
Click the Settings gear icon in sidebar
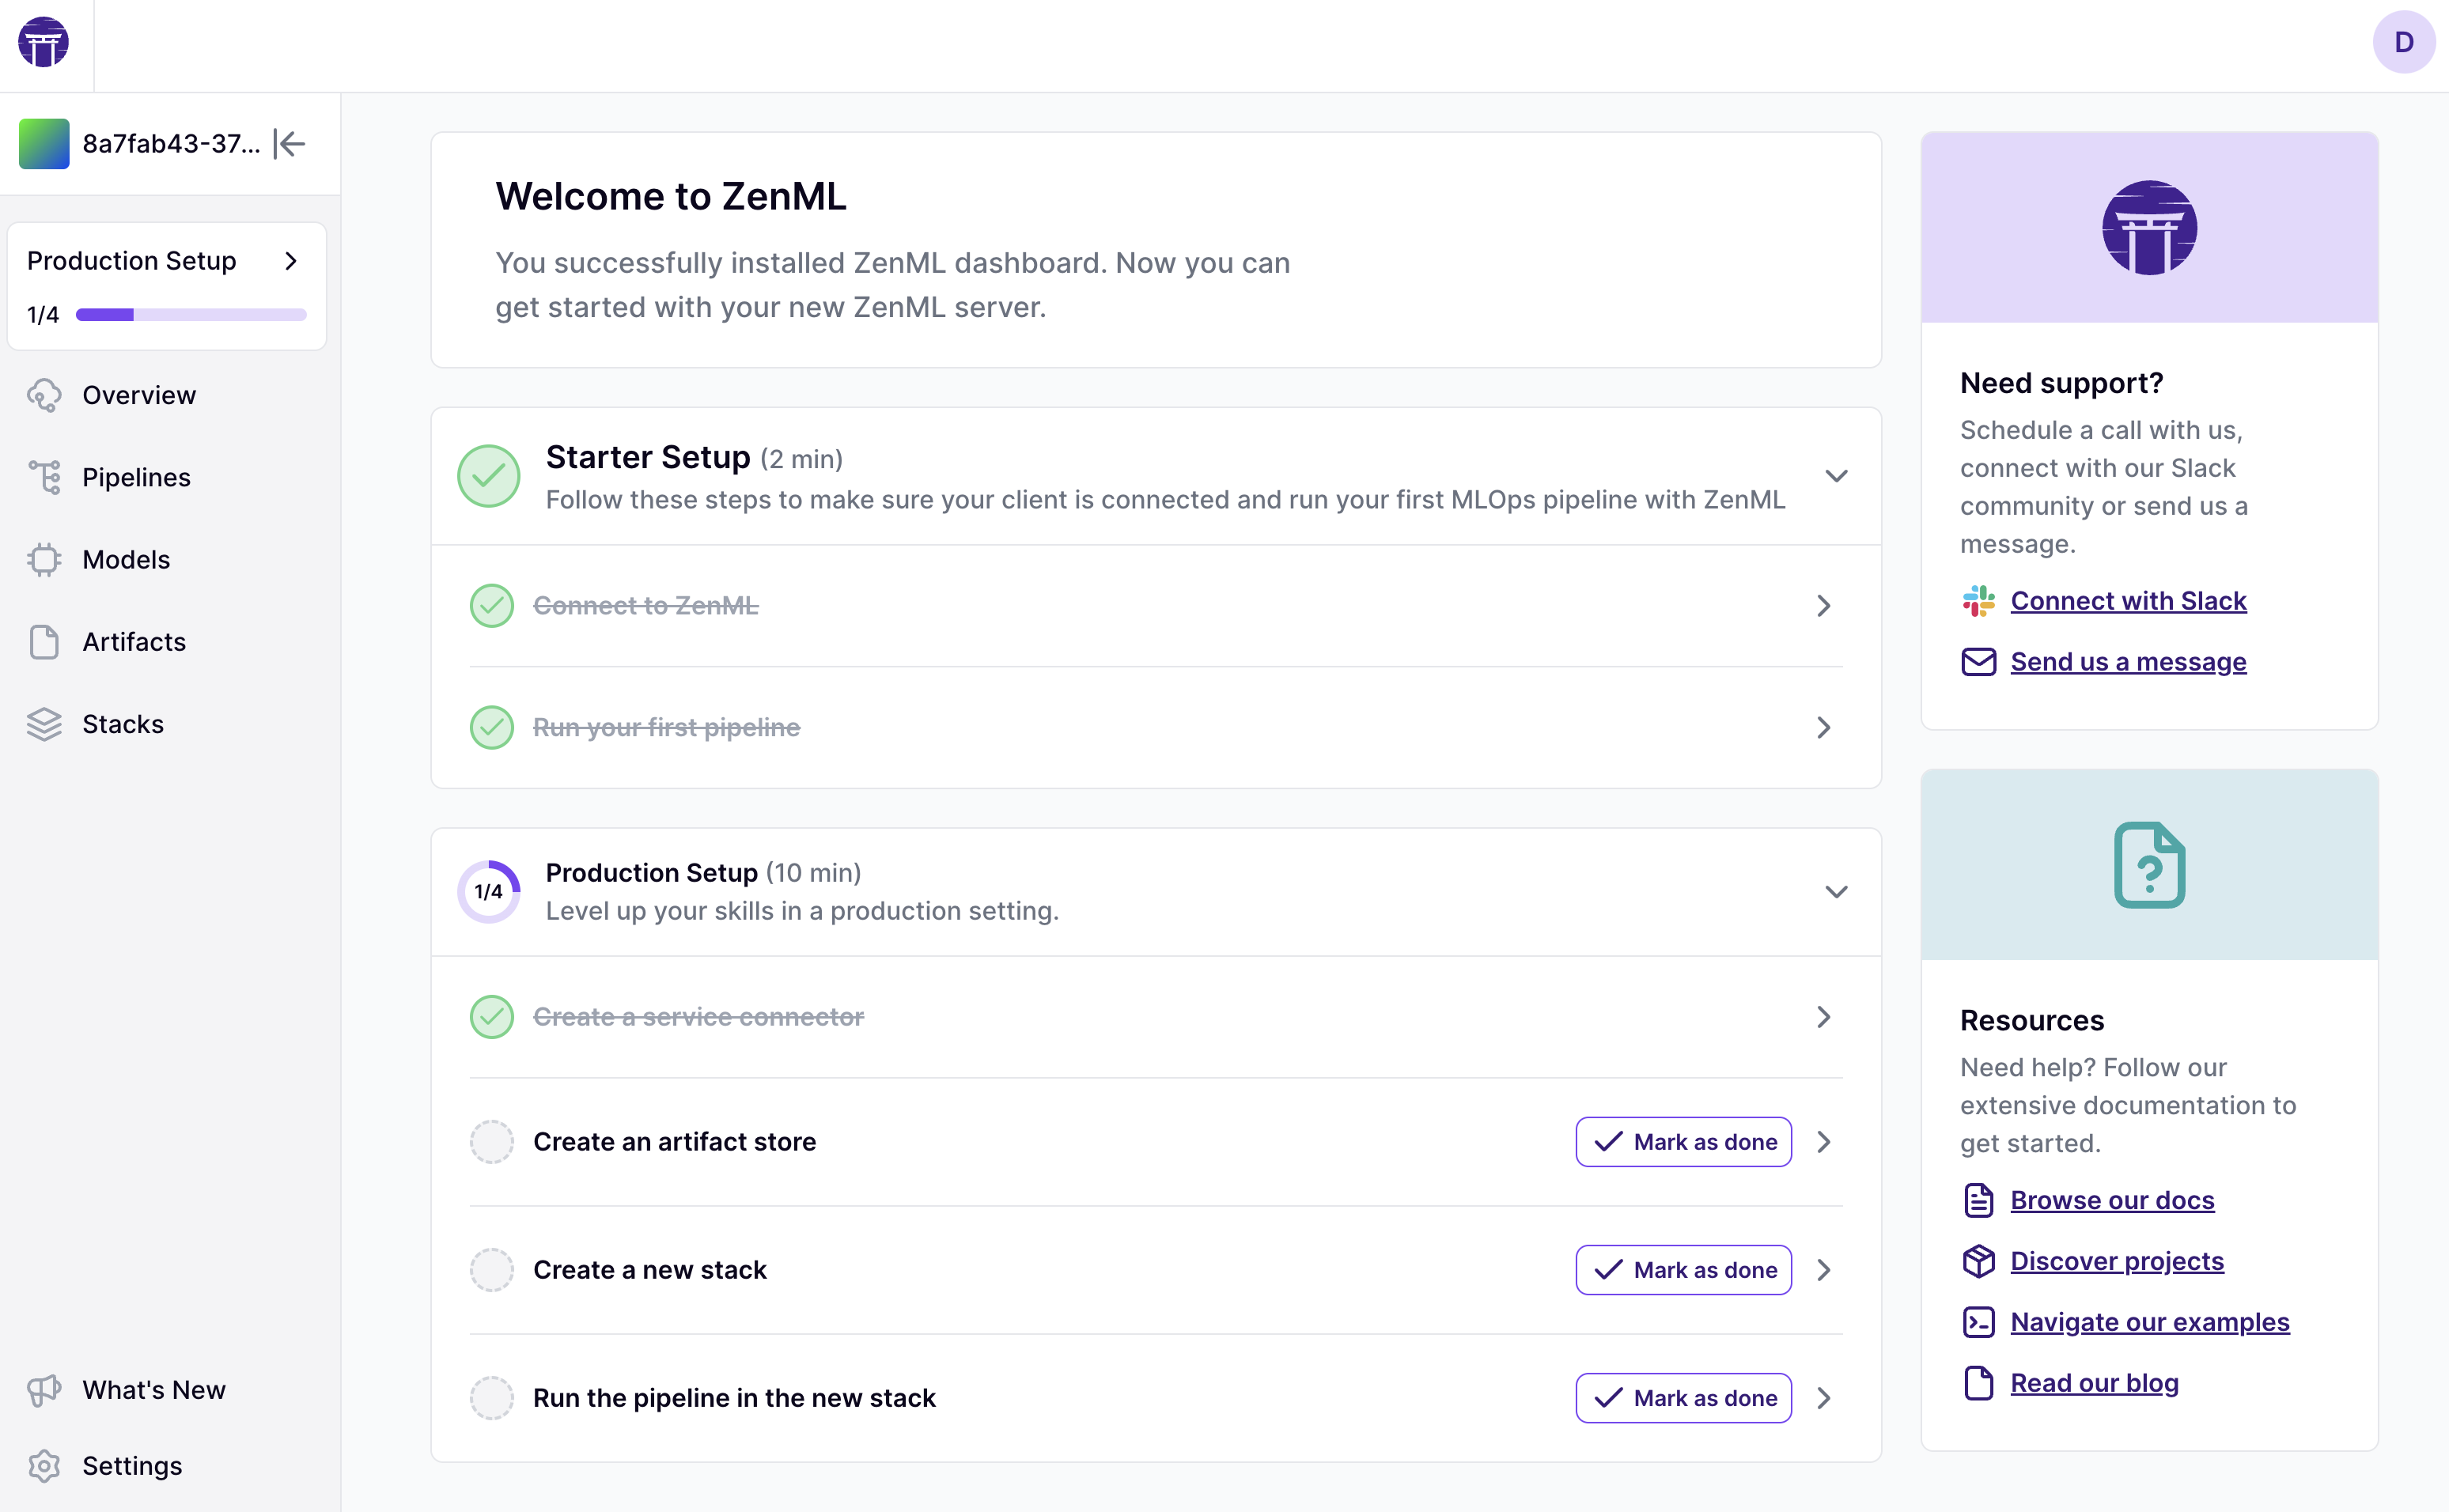click(44, 1466)
